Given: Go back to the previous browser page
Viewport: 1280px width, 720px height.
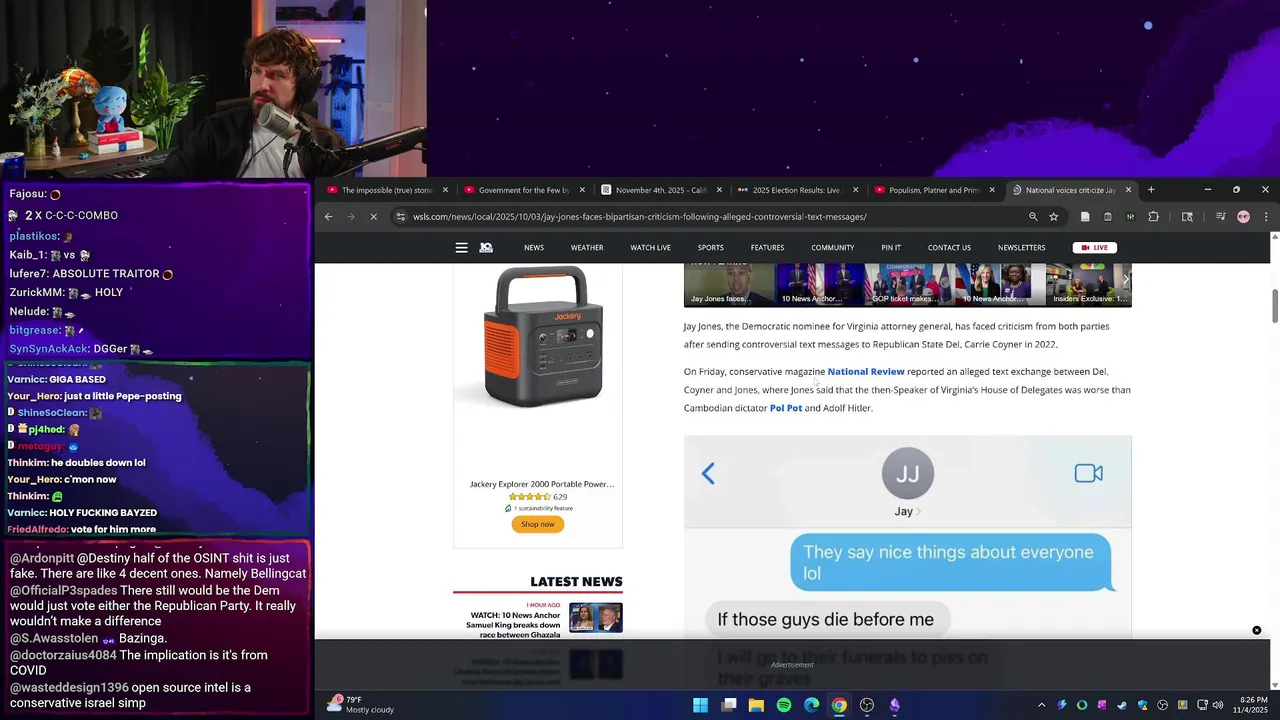Looking at the screenshot, I should (328, 216).
